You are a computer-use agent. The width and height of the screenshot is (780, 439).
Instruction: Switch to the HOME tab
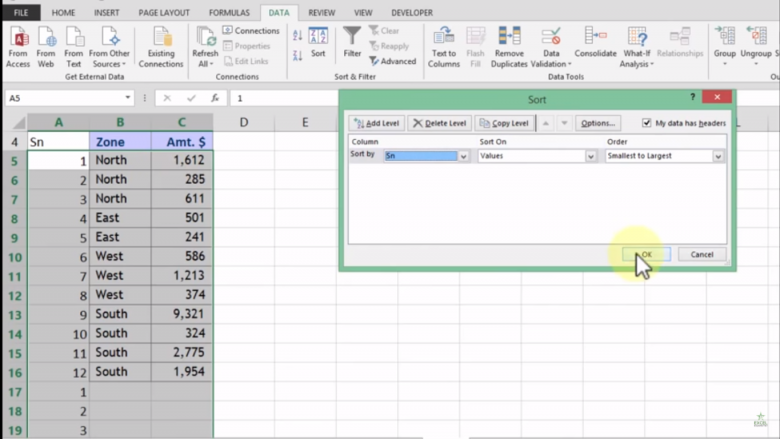point(63,12)
